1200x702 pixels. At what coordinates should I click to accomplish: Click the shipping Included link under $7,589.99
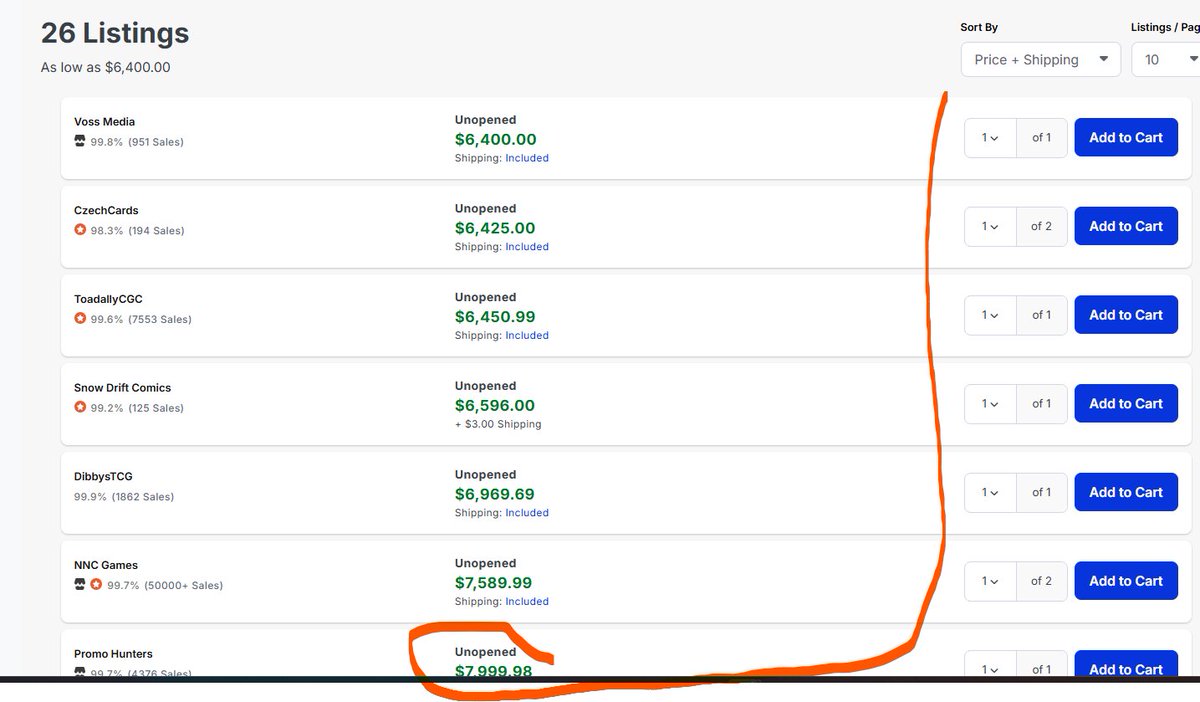tap(527, 602)
